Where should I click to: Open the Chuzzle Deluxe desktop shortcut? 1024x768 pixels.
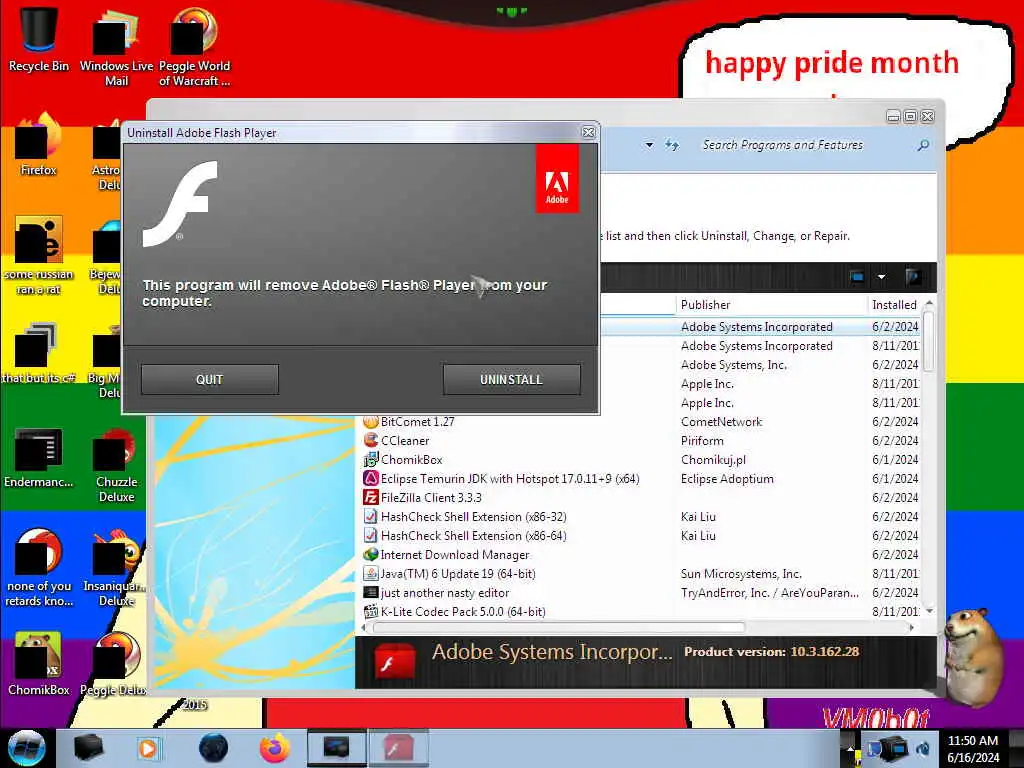[116, 465]
